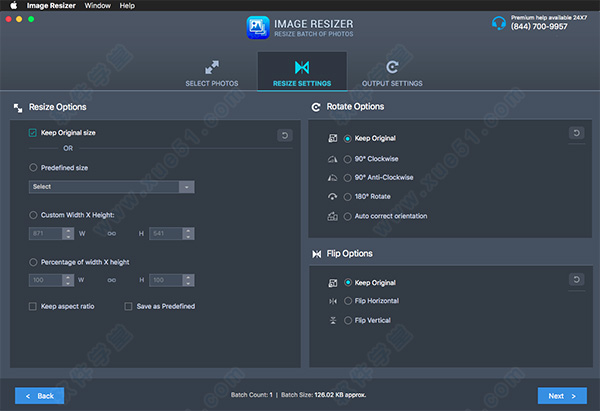Enable Auto correct orientation radio button

pyautogui.click(x=347, y=217)
